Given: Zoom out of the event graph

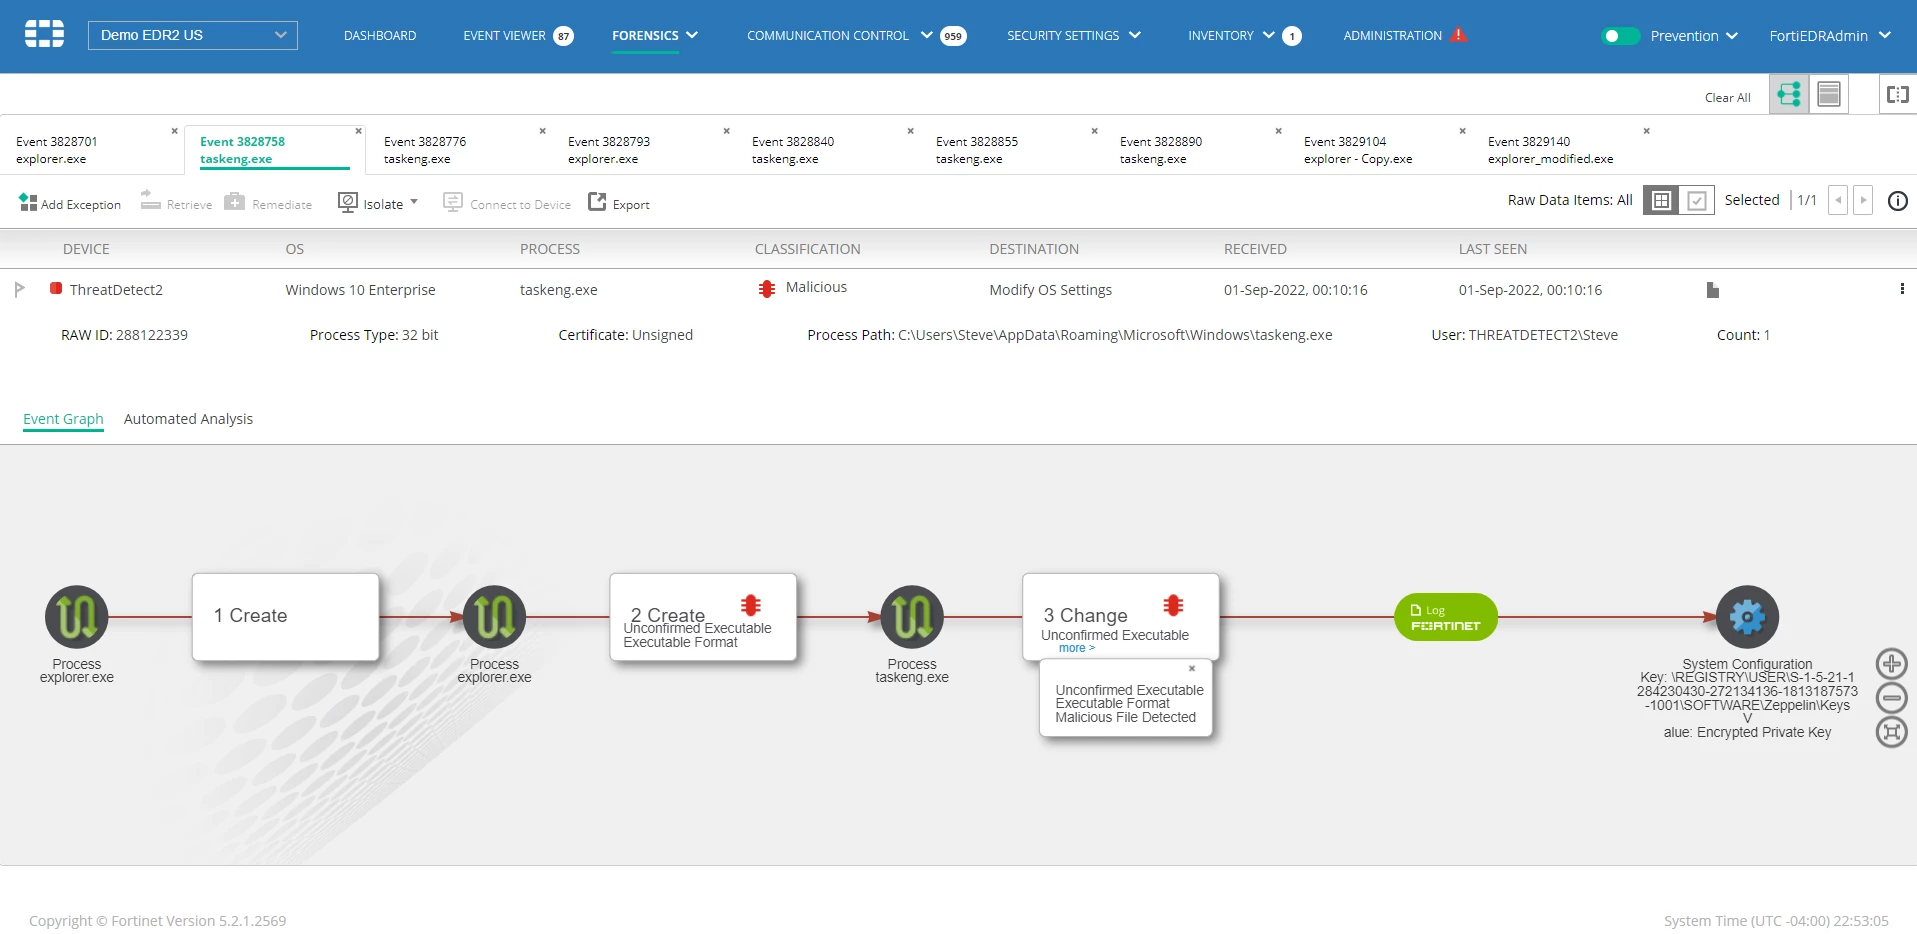Looking at the screenshot, I should [x=1891, y=698].
